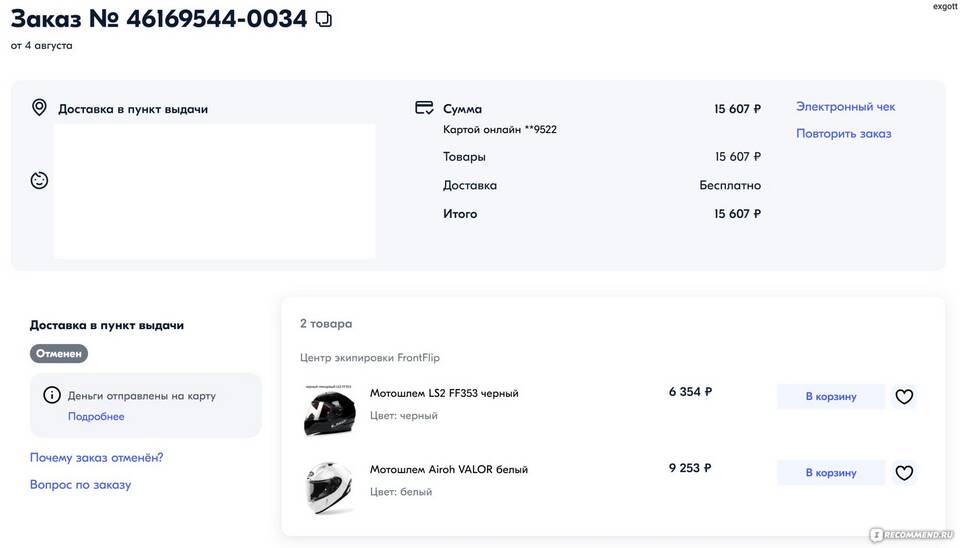
Task: Add LS2 FF353 helmet В корзину
Action: 831,397
